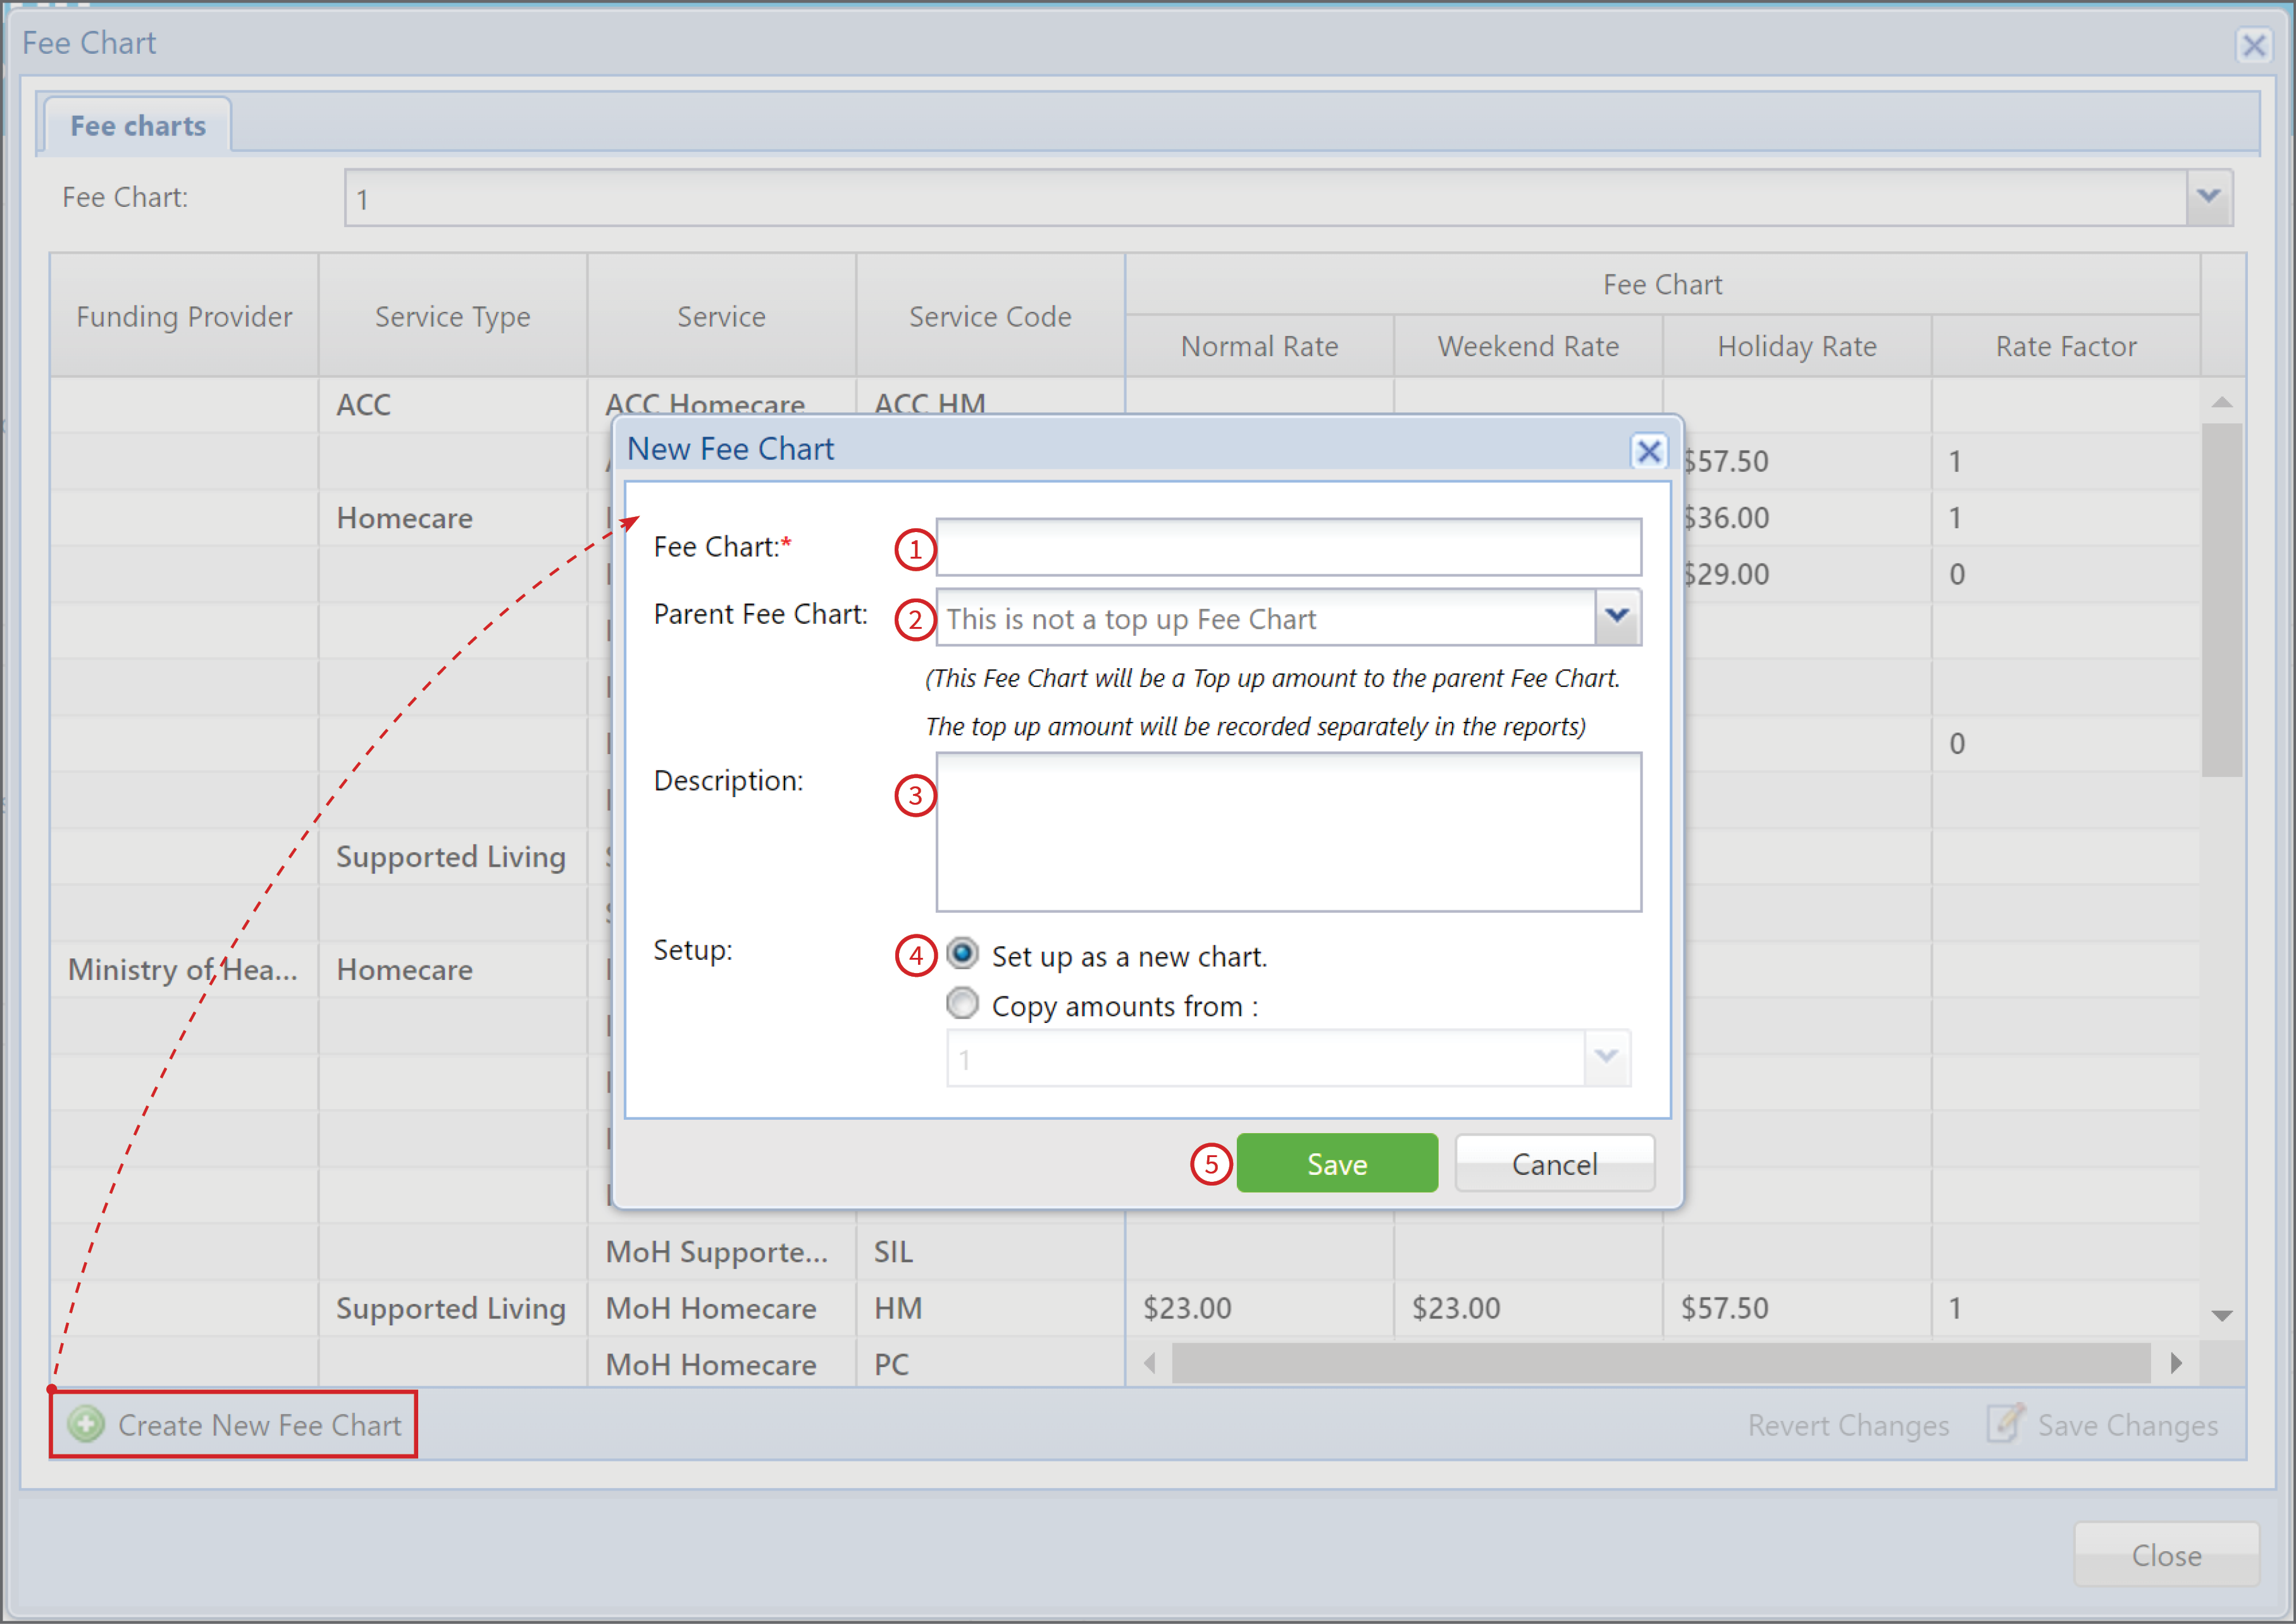Open the top Fee Chart selector dropdown
The image size is (2296, 1624).
tap(2209, 197)
